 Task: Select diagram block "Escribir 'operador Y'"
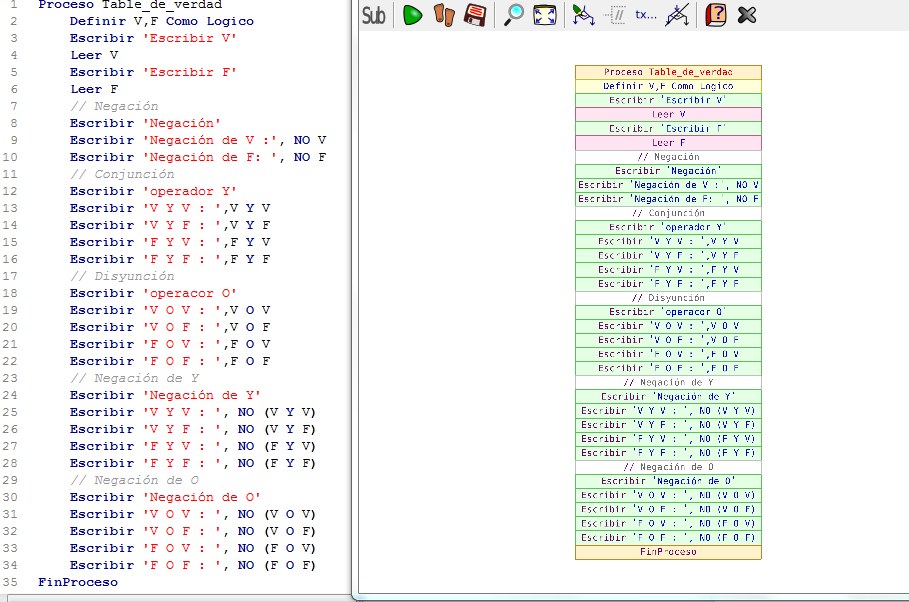tap(668, 227)
